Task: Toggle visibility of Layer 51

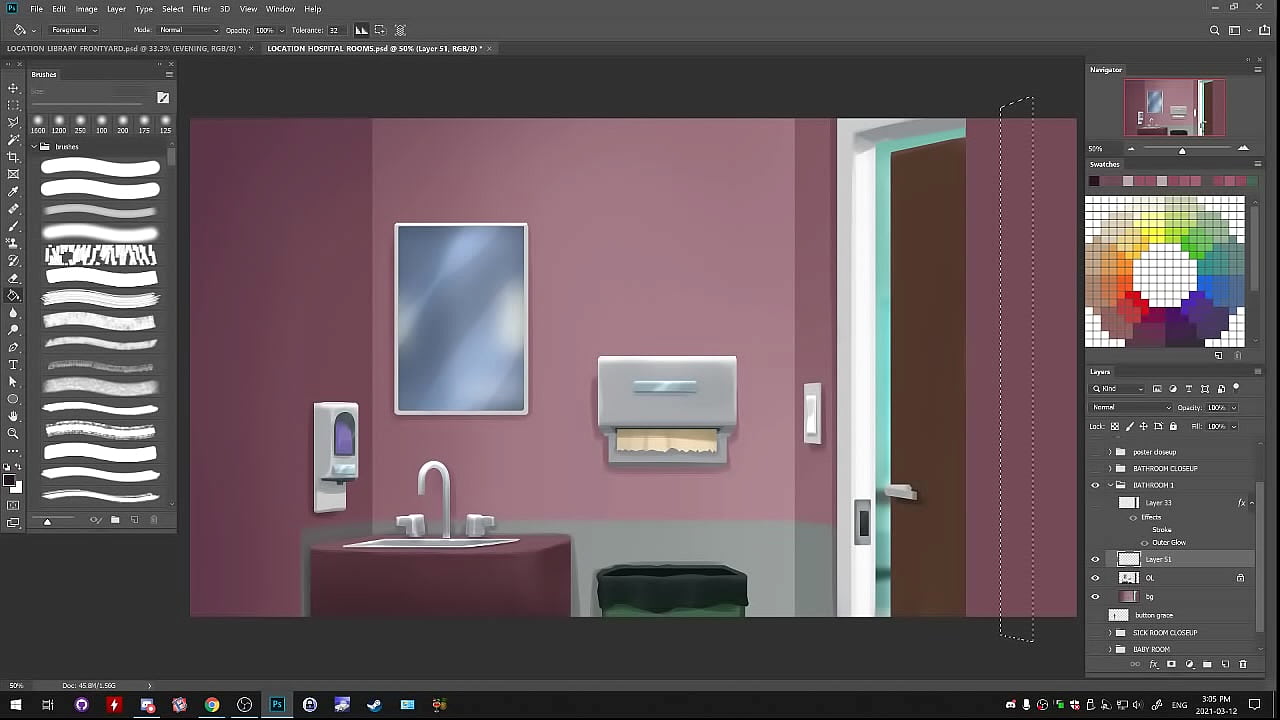Action: coord(1095,560)
